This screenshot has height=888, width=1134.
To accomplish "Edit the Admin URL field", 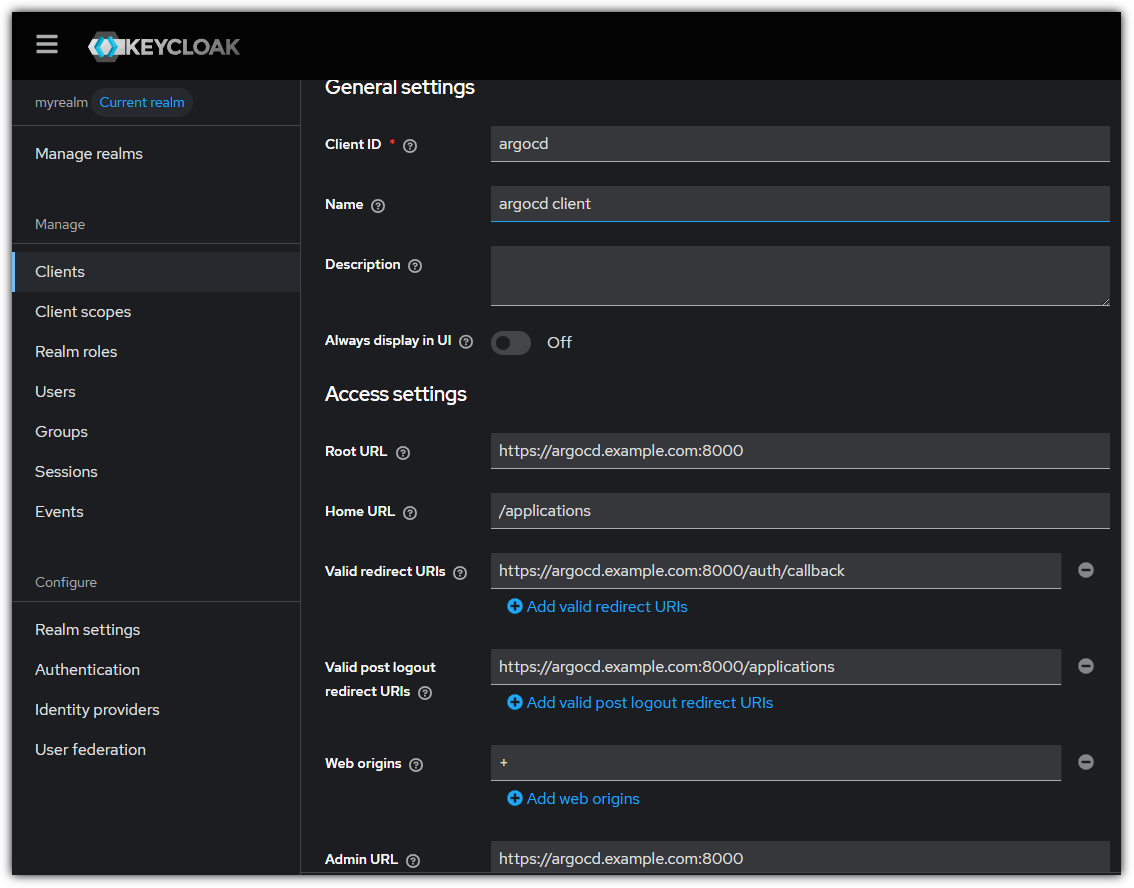I will 800,858.
